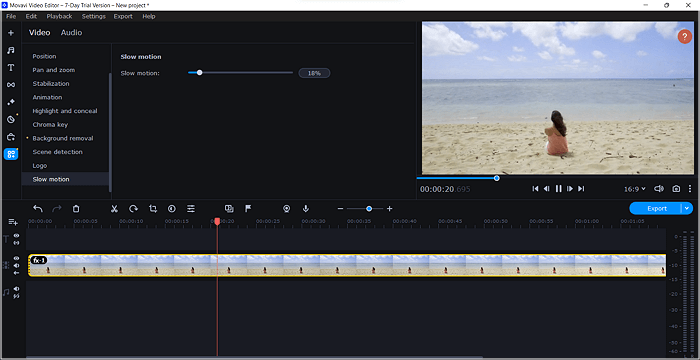Open the preview more-options dots
700x360 pixels.
[x=690, y=189]
